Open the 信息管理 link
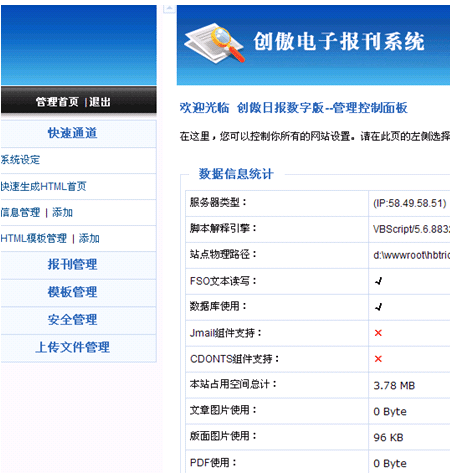 point(20,212)
